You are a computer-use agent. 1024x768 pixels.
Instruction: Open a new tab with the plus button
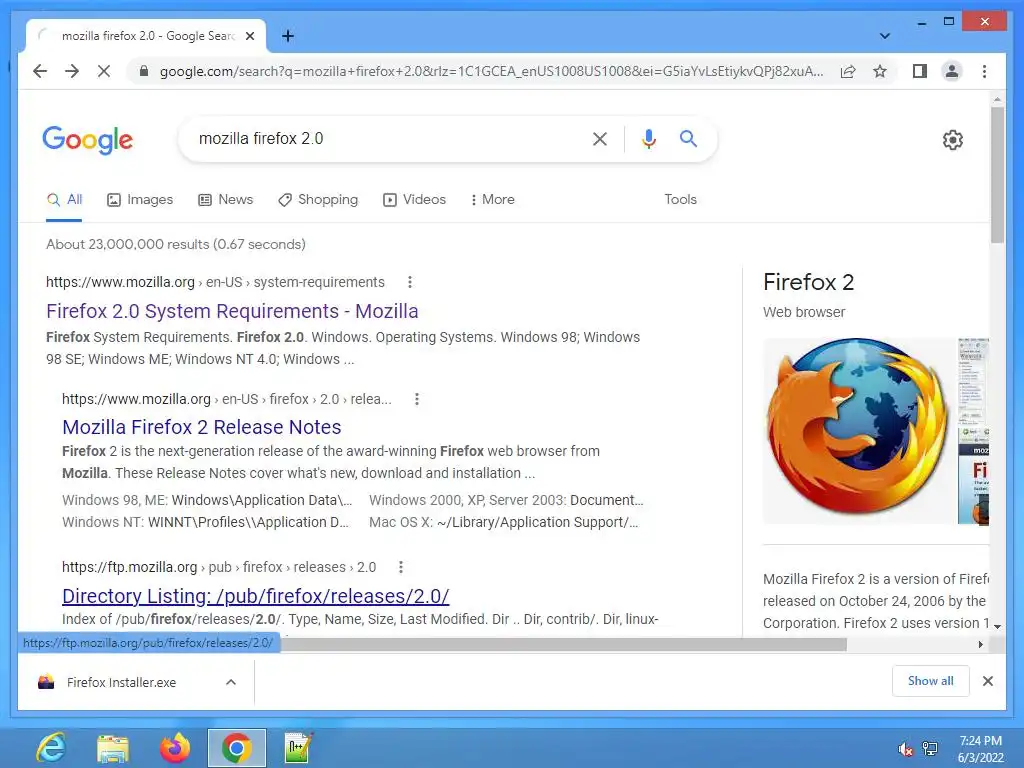pyautogui.click(x=287, y=36)
